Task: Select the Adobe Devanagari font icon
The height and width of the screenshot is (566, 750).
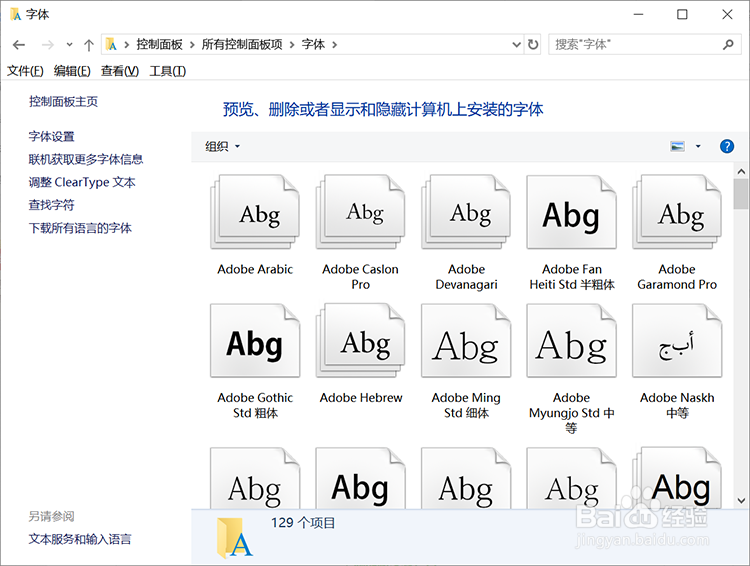Action: [x=466, y=212]
